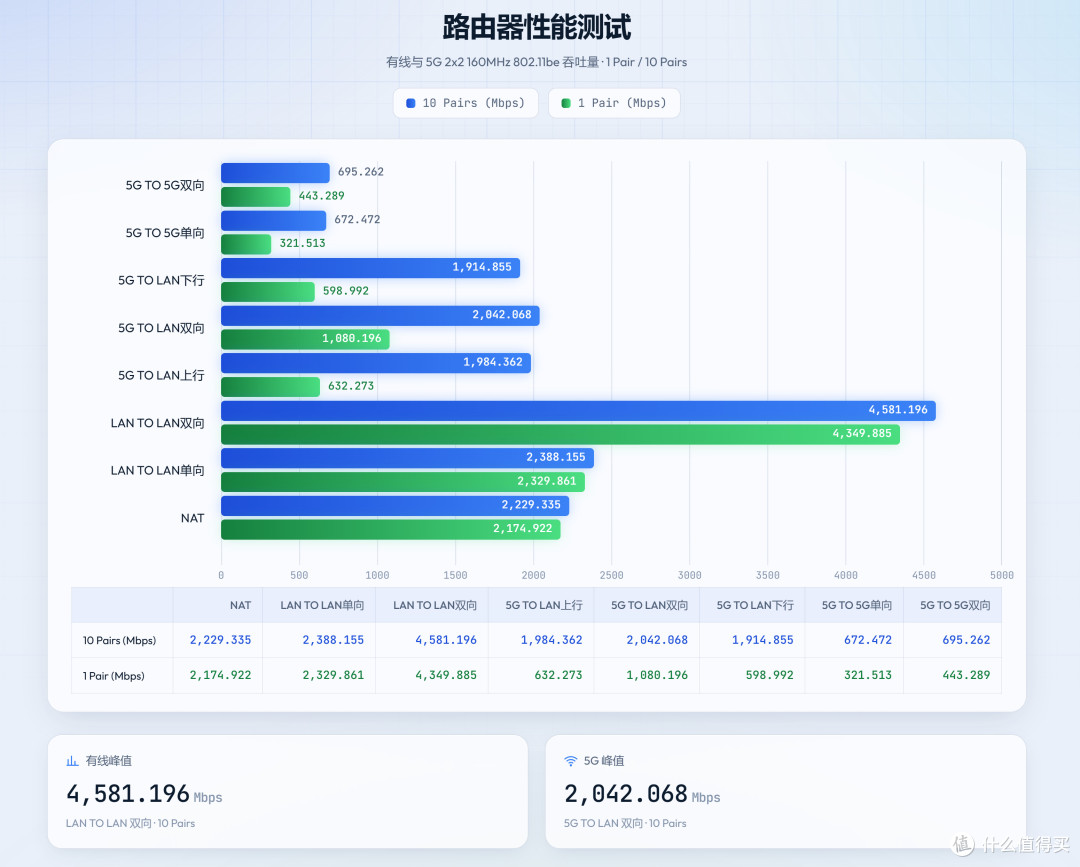This screenshot has width=1080, height=867.
Task: Click the blue 1,914.855 bar
Action: coord(371,268)
